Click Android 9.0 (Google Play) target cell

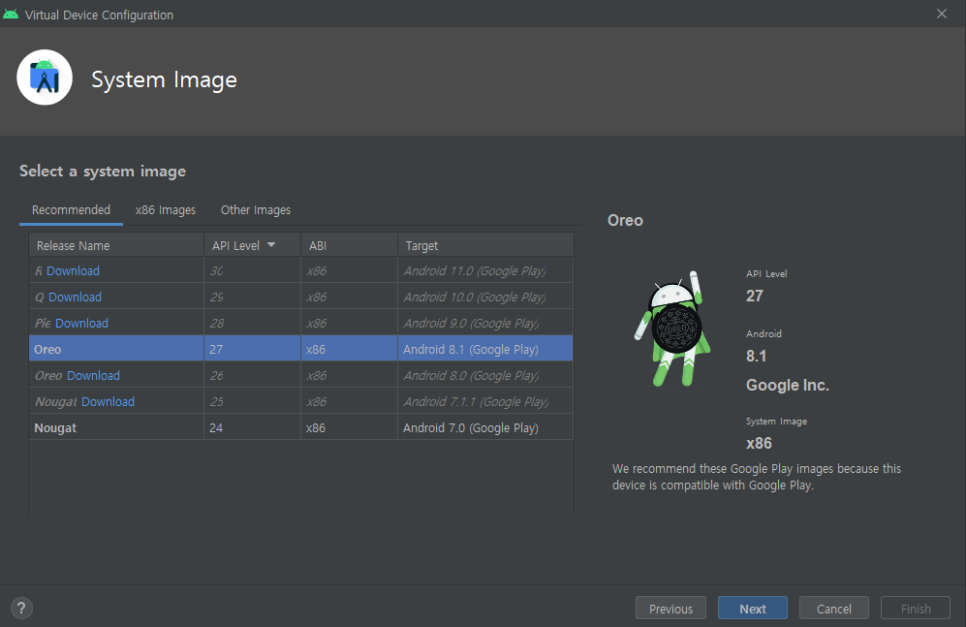[x=485, y=323]
